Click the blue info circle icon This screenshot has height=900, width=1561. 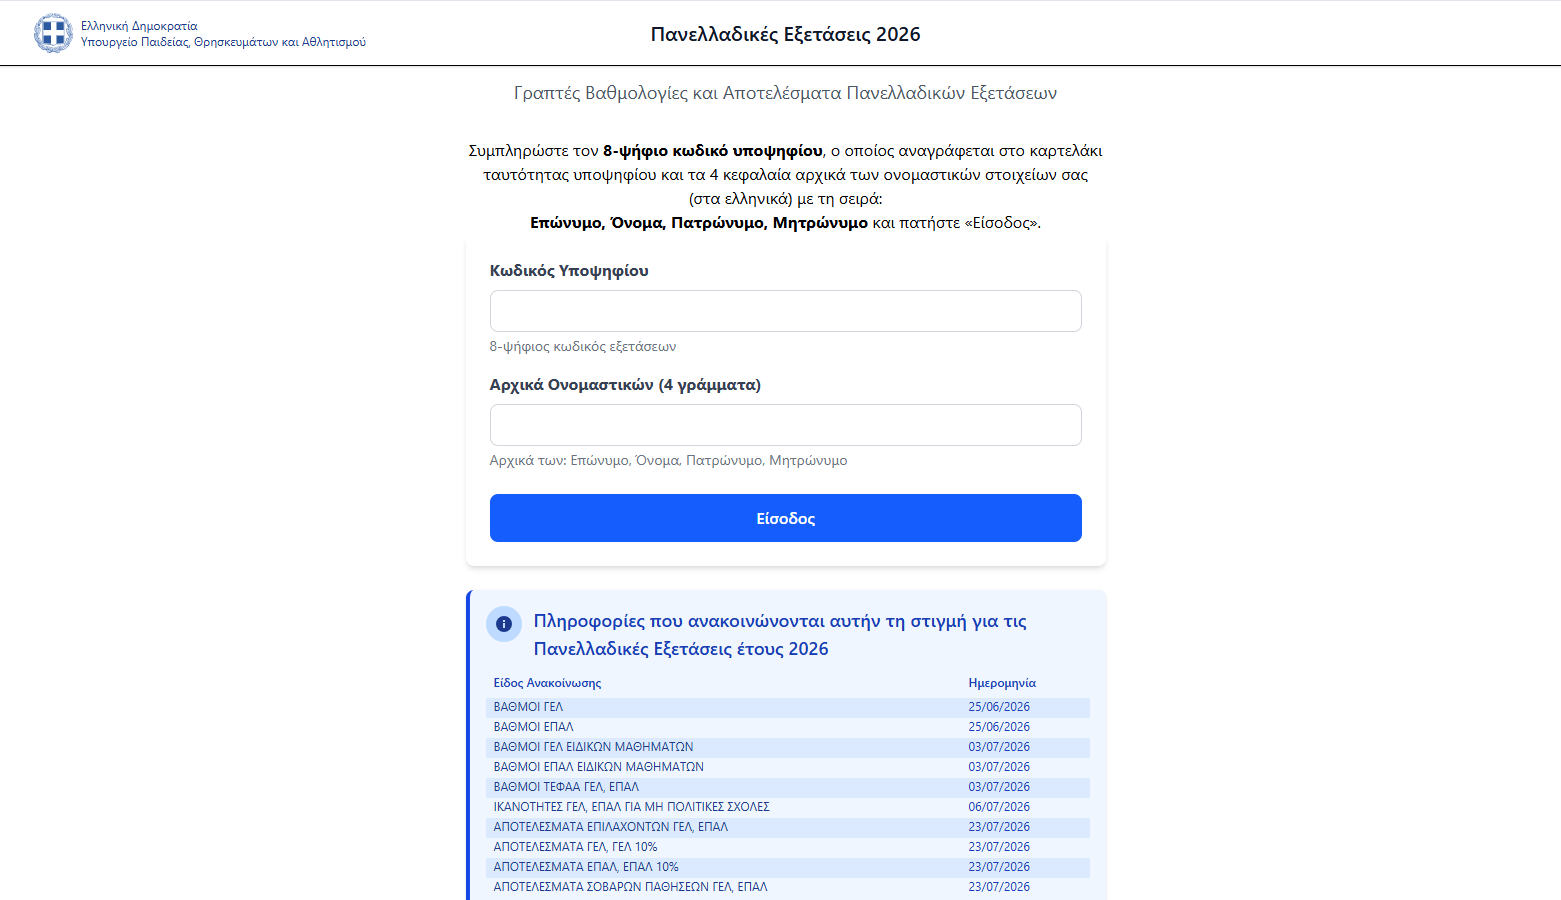[504, 624]
